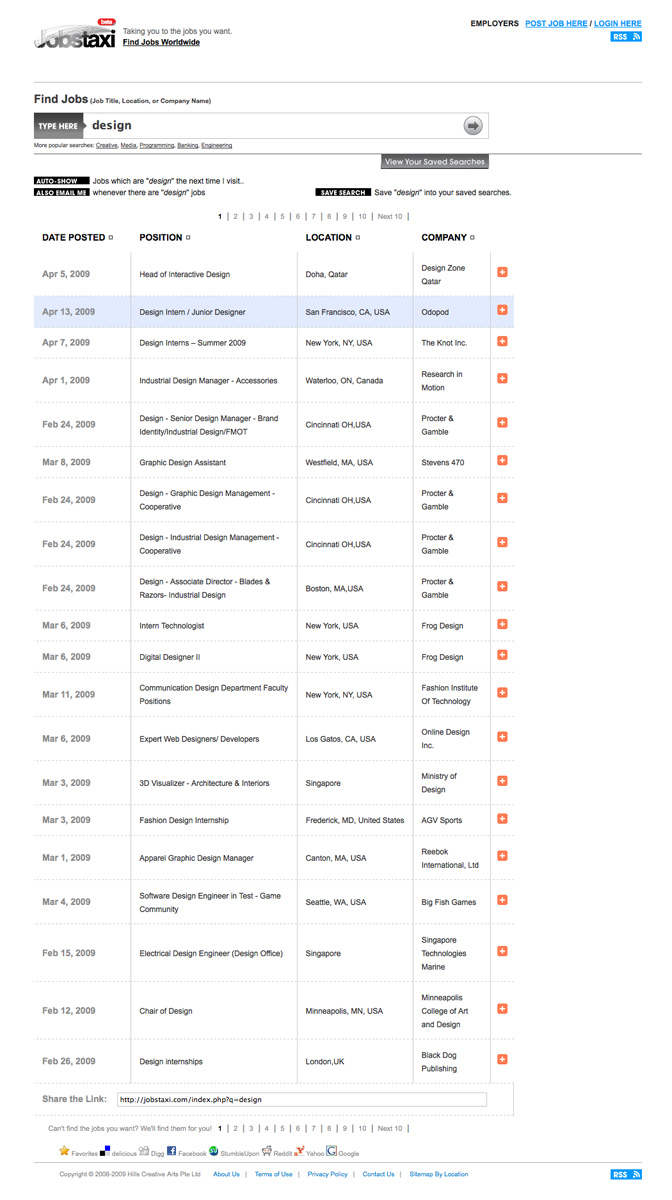Add to Favorites star icon
Screen dimensions: 672x1200
[x=64, y=1151]
